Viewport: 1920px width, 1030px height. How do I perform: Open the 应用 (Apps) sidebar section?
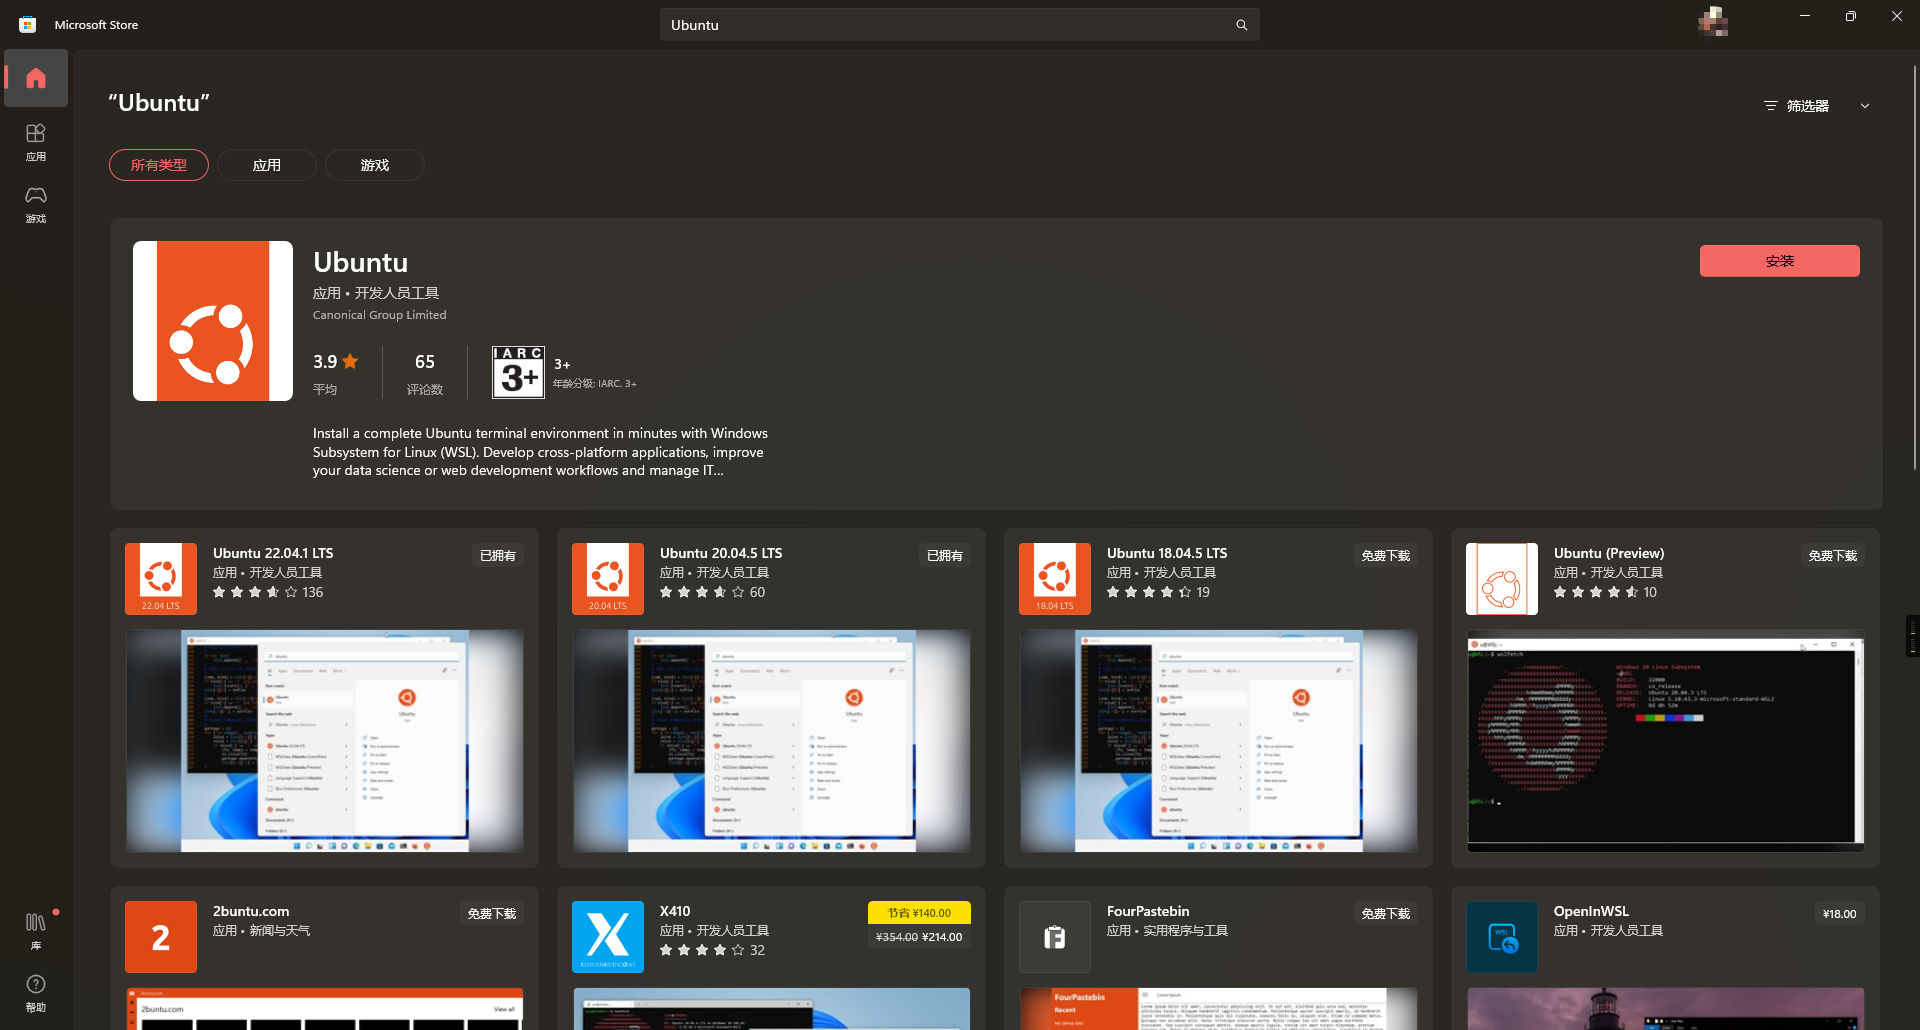click(36, 142)
